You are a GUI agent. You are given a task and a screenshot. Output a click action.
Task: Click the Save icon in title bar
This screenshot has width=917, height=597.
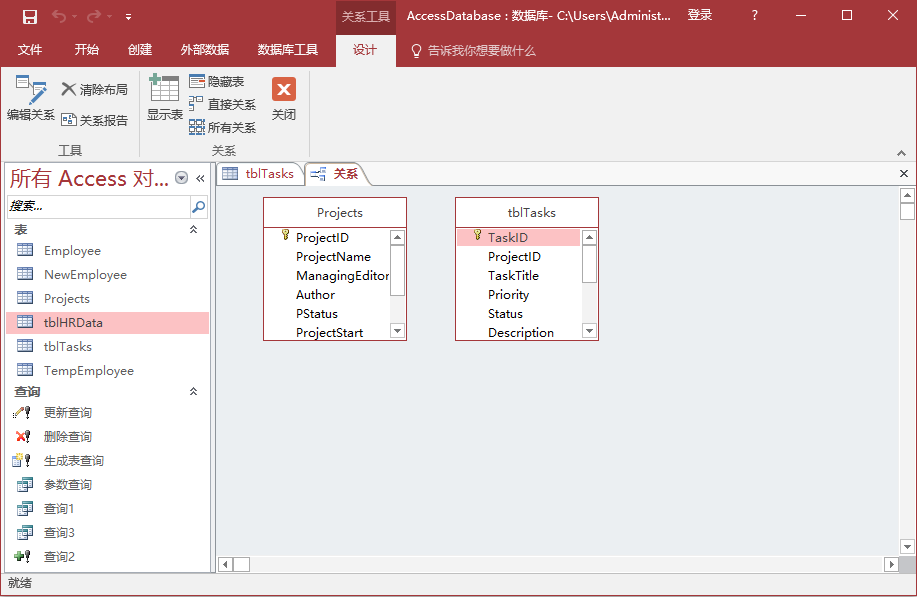30,16
